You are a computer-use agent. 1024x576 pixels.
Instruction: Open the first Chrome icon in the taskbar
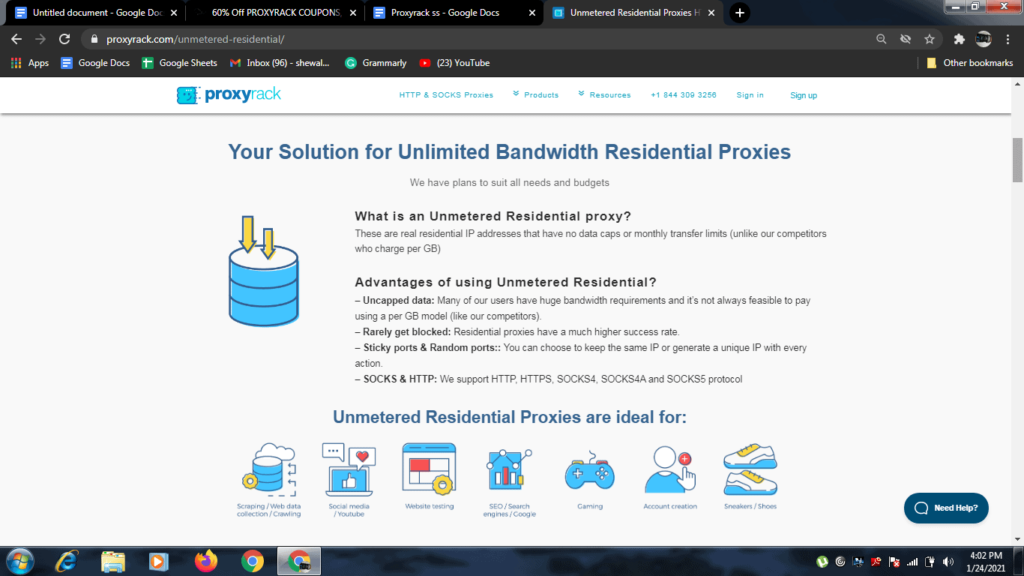pyautogui.click(x=252, y=561)
